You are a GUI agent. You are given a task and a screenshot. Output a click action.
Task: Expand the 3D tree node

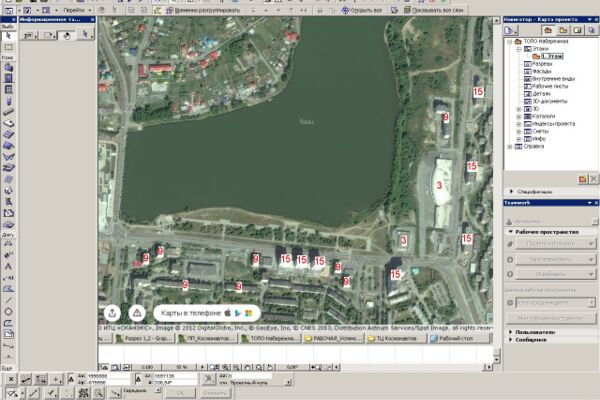[x=518, y=109]
